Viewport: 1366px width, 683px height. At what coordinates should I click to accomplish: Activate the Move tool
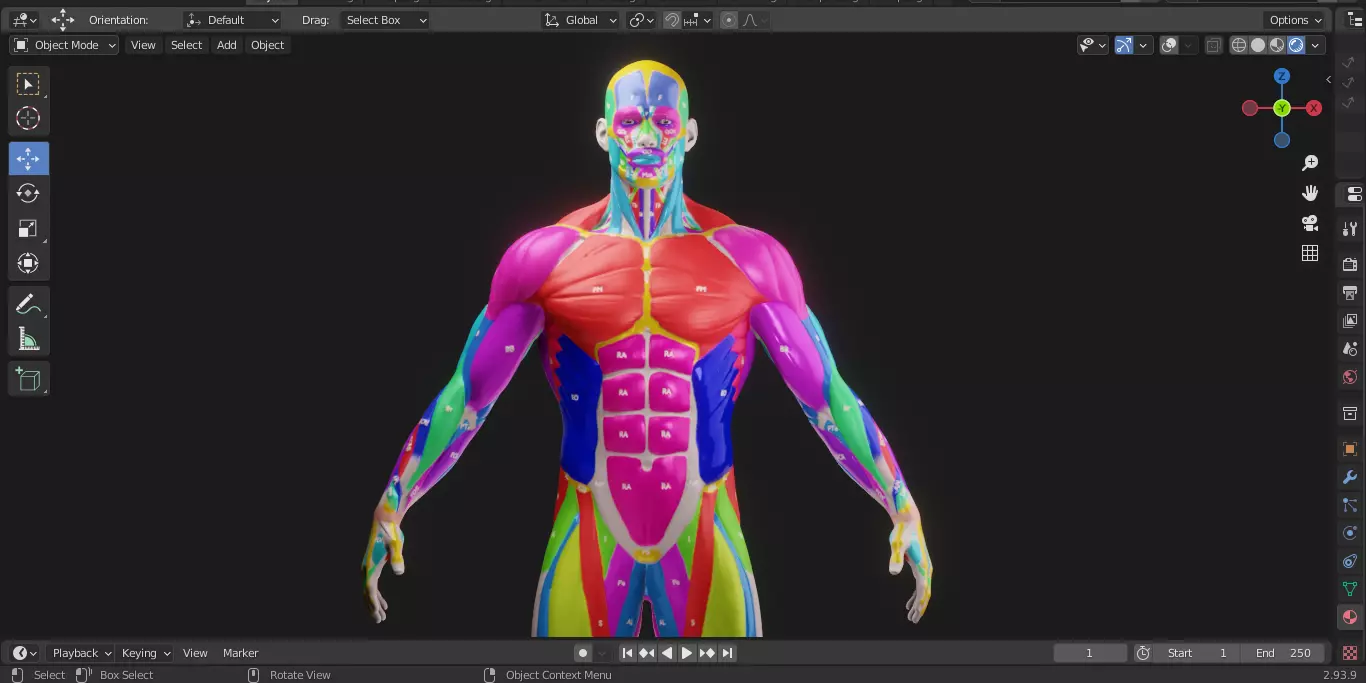click(28, 159)
